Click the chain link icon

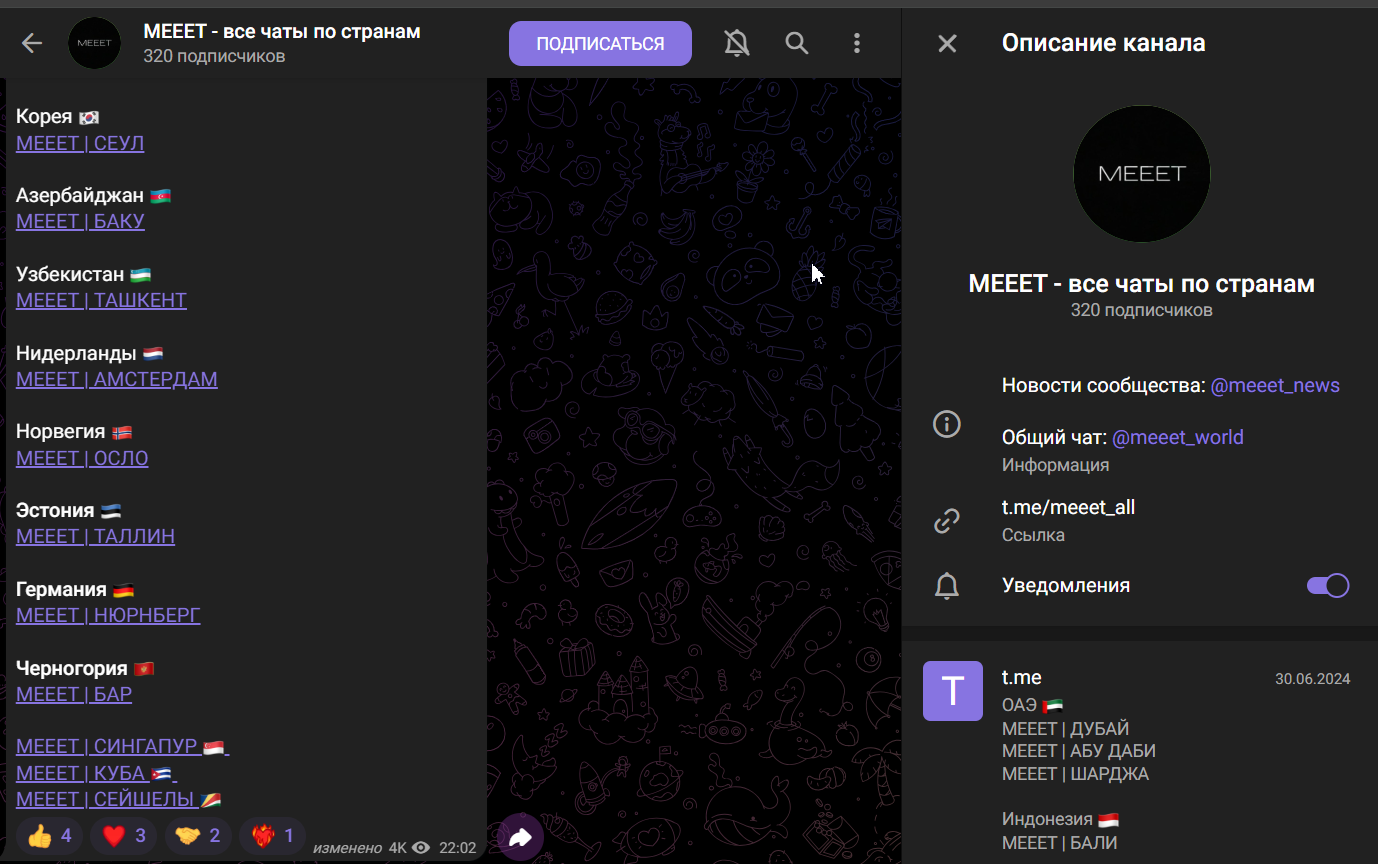click(x=946, y=520)
